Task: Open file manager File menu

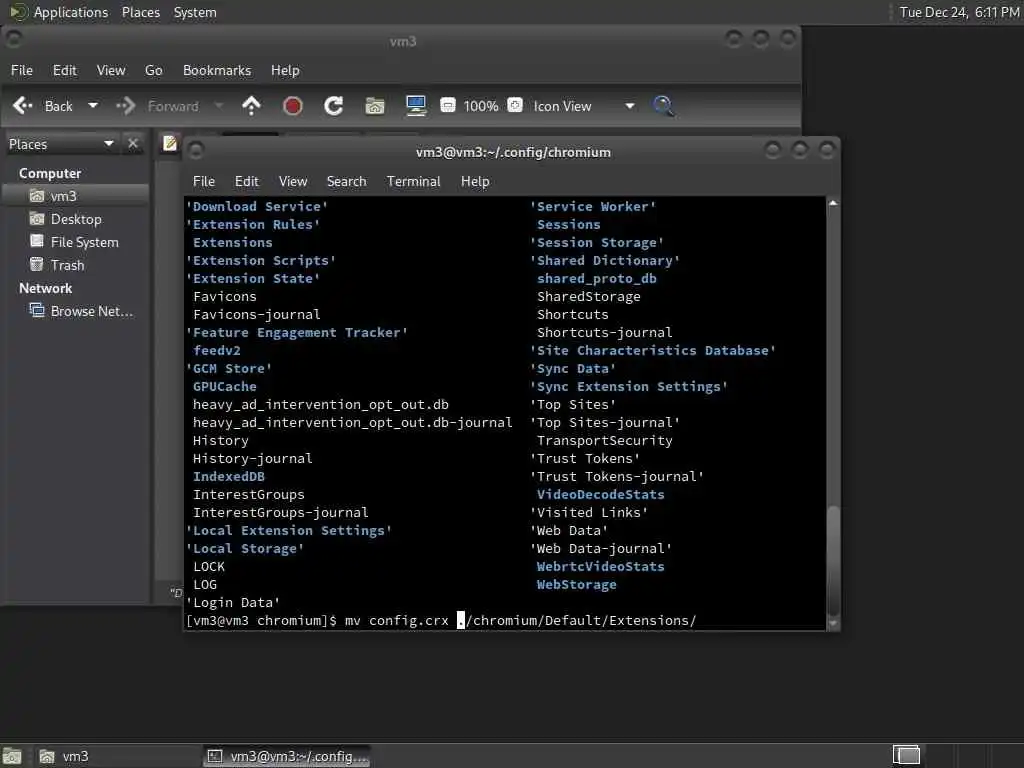Action: (x=22, y=71)
